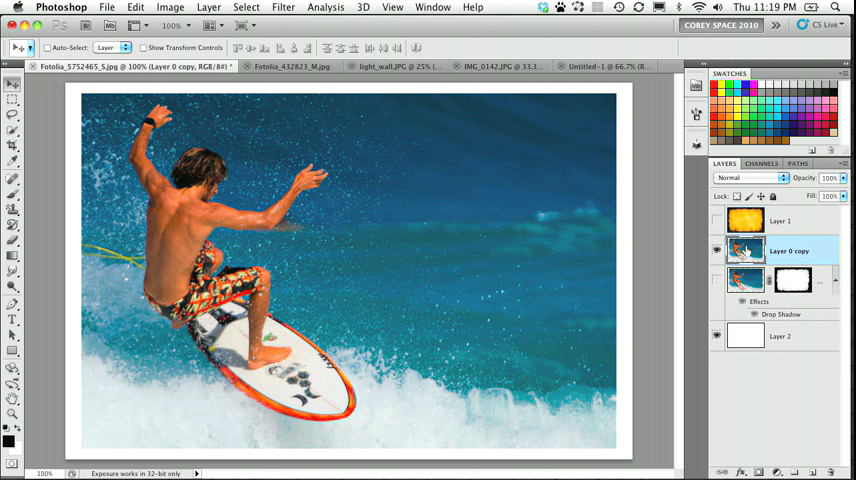This screenshot has height=480, width=856.
Task: Open the Swatches panel options menu
Action: coord(843,73)
